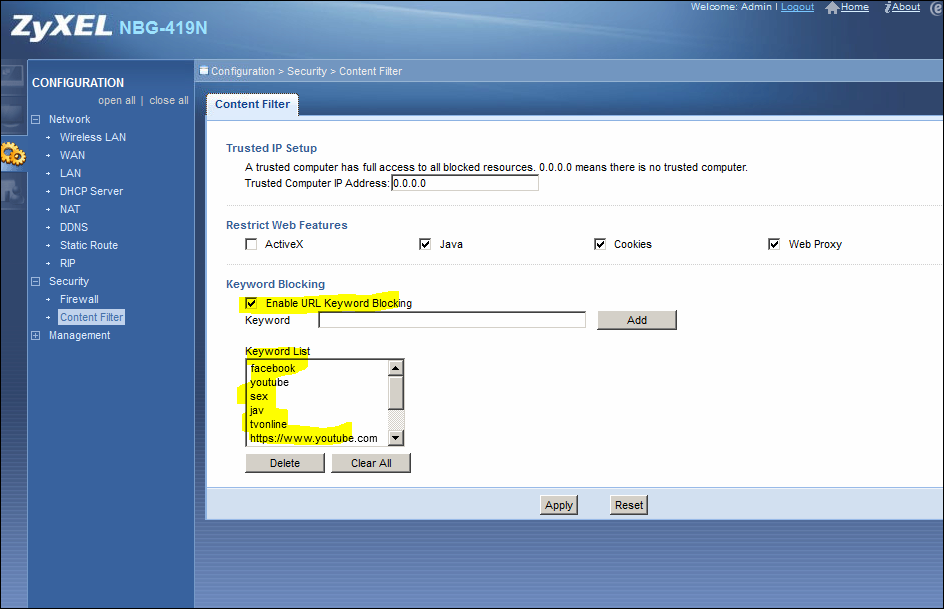The width and height of the screenshot is (944, 609).
Task: Click the Logout link
Action: coord(797,7)
